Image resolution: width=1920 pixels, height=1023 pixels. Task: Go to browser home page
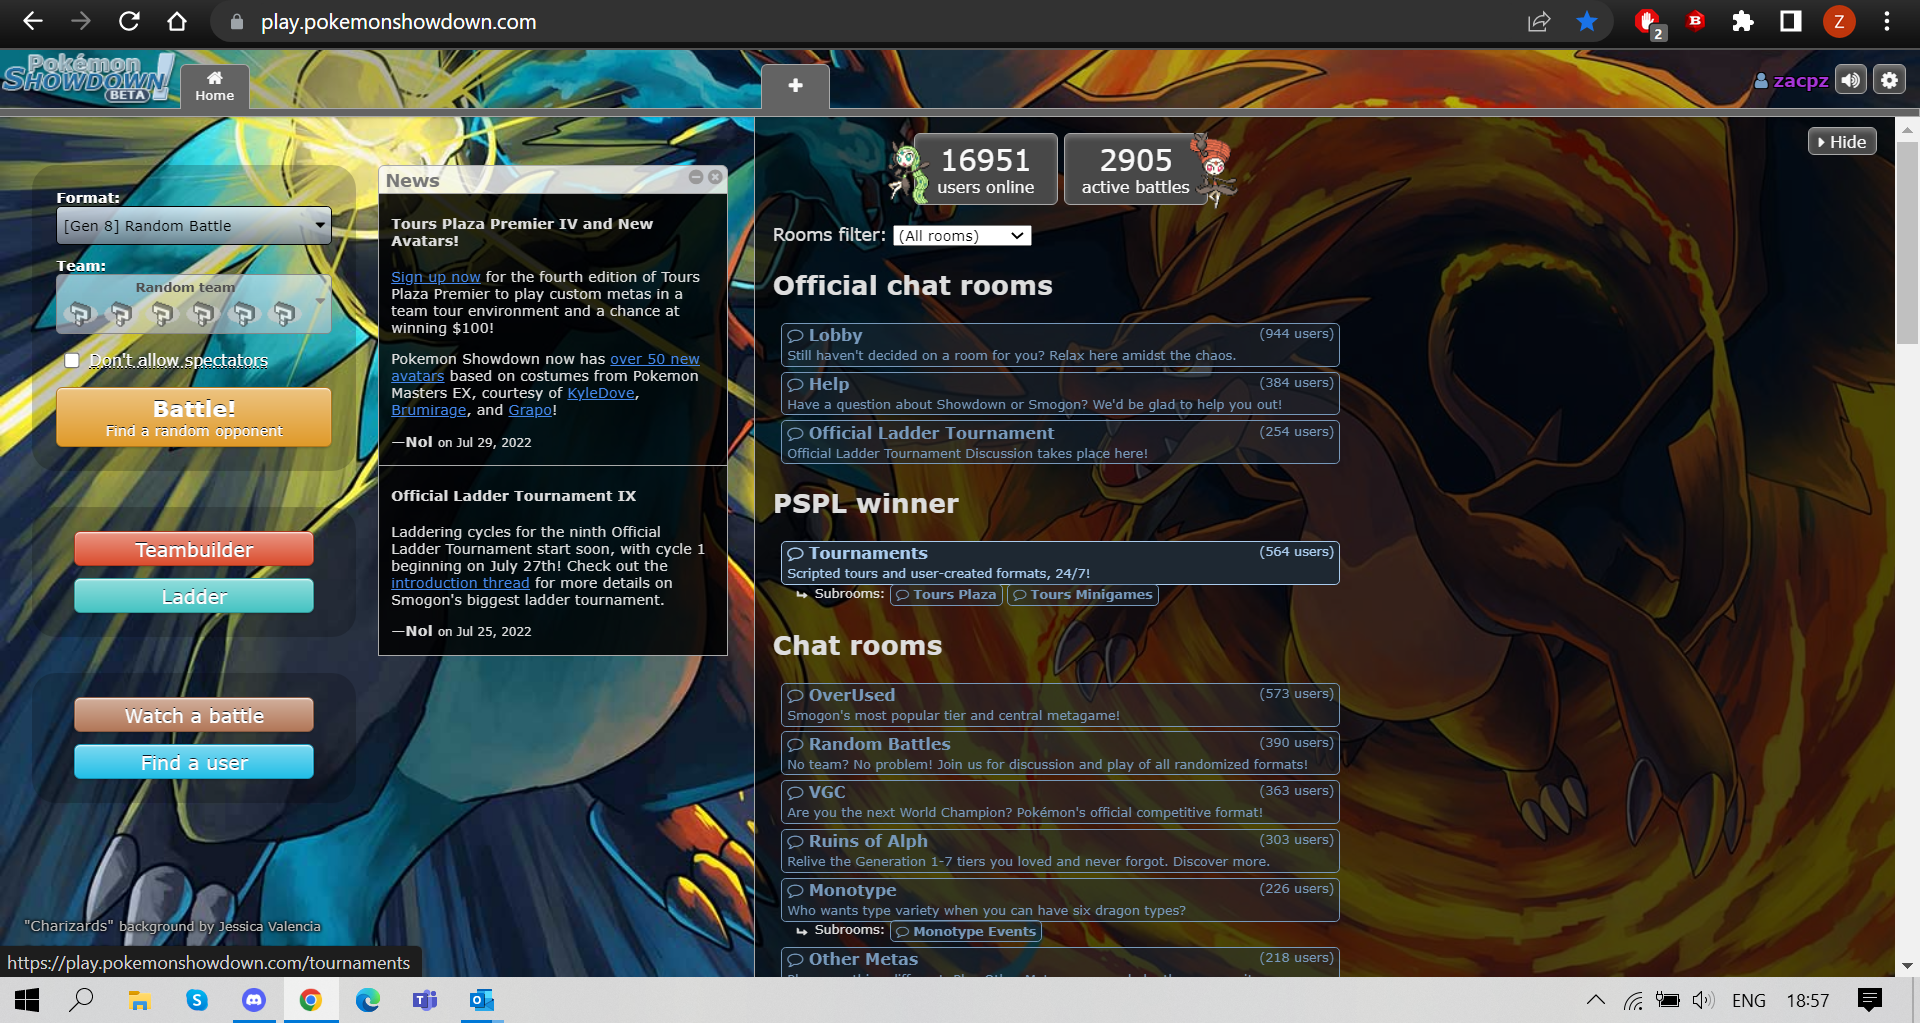[177, 21]
